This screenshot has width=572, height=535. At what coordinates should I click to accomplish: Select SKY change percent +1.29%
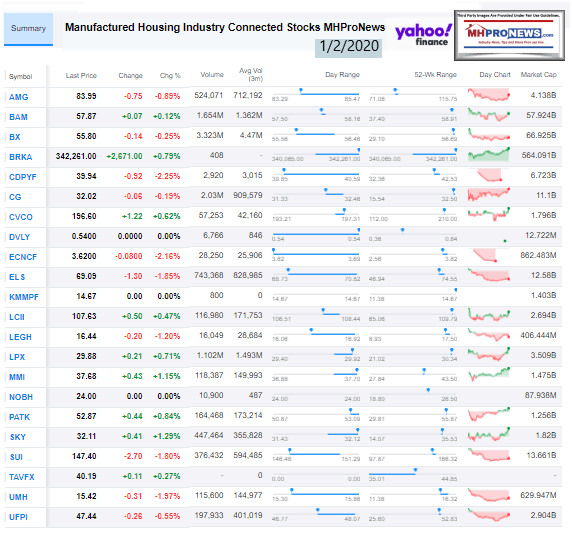pos(167,437)
